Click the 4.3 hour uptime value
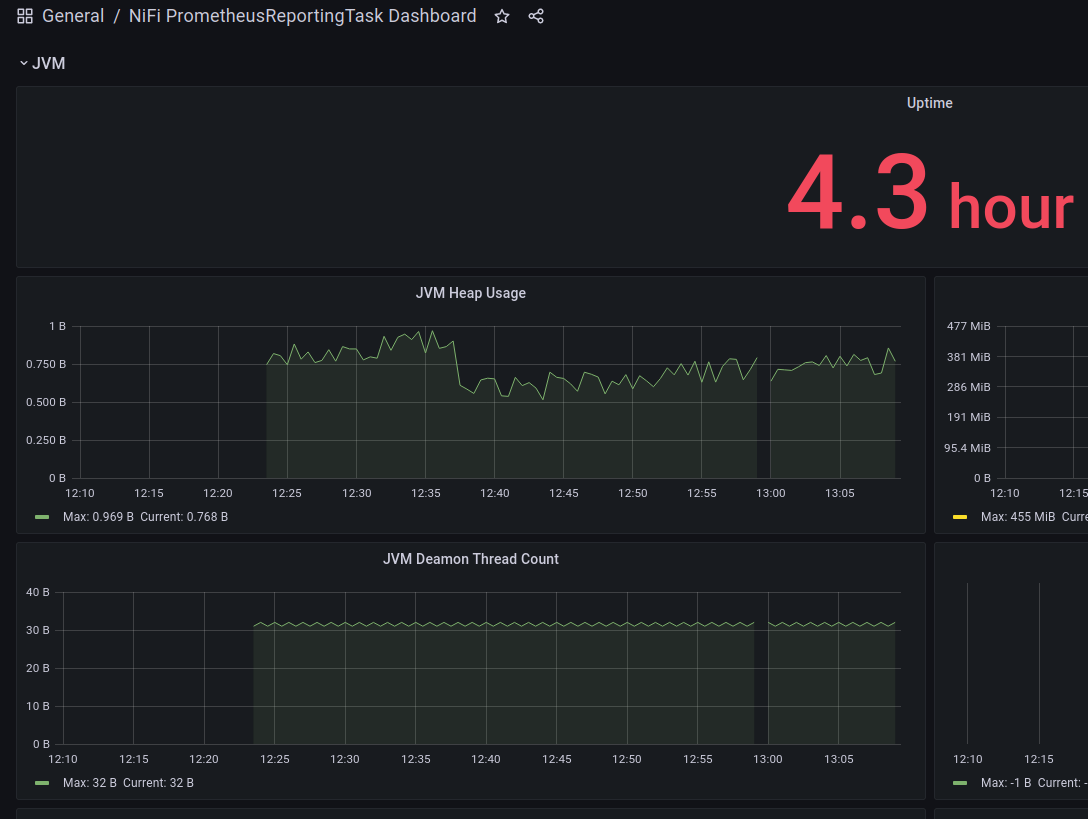Screen dimensions: 1088x819 point(930,194)
